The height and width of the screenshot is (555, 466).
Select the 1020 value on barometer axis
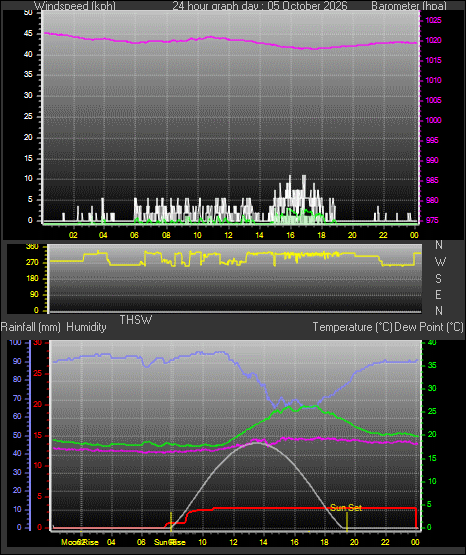pyautogui.click(x=433, y=40)
